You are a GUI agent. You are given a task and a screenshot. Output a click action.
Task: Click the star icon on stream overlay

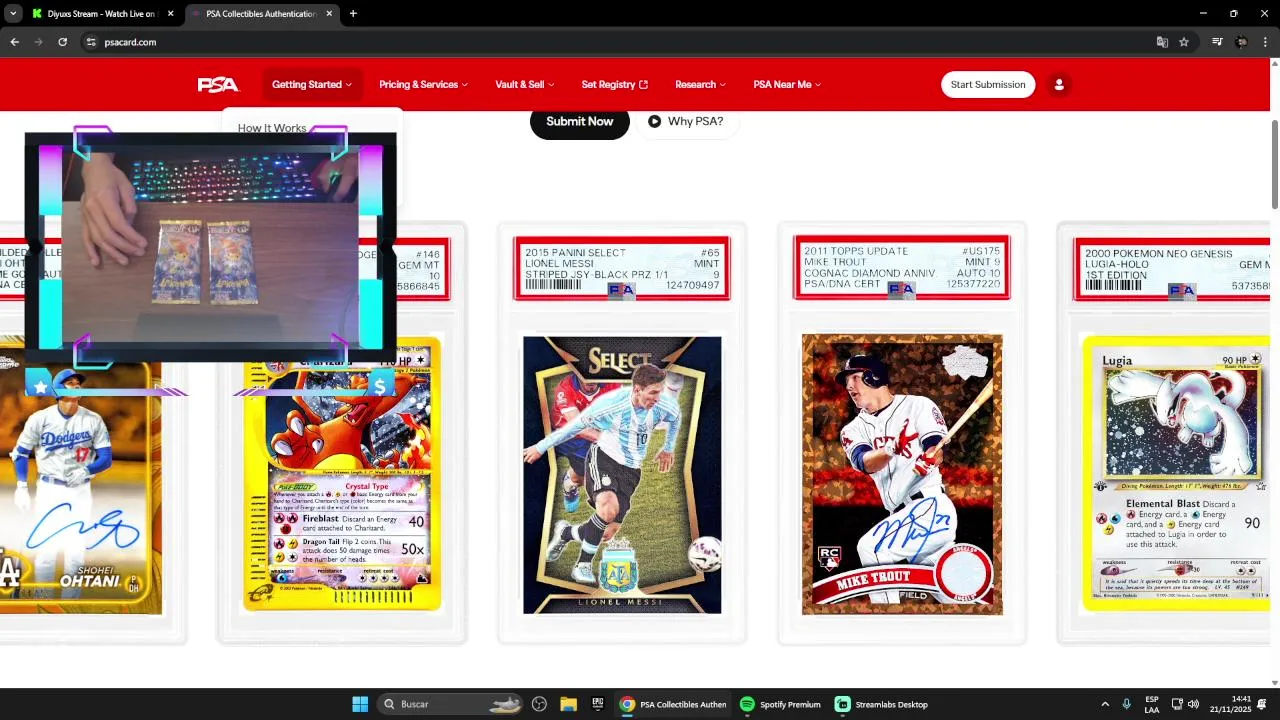tap(40, 386)
